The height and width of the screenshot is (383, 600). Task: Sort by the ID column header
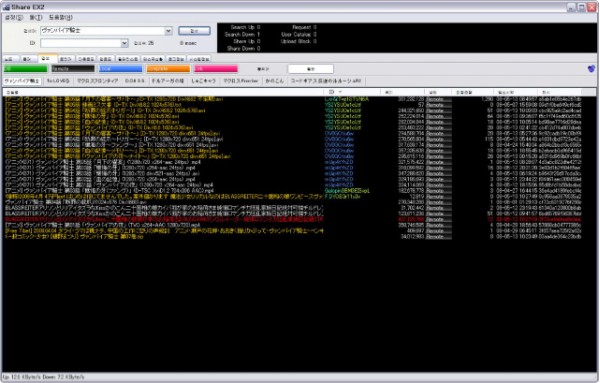[352, 92]
